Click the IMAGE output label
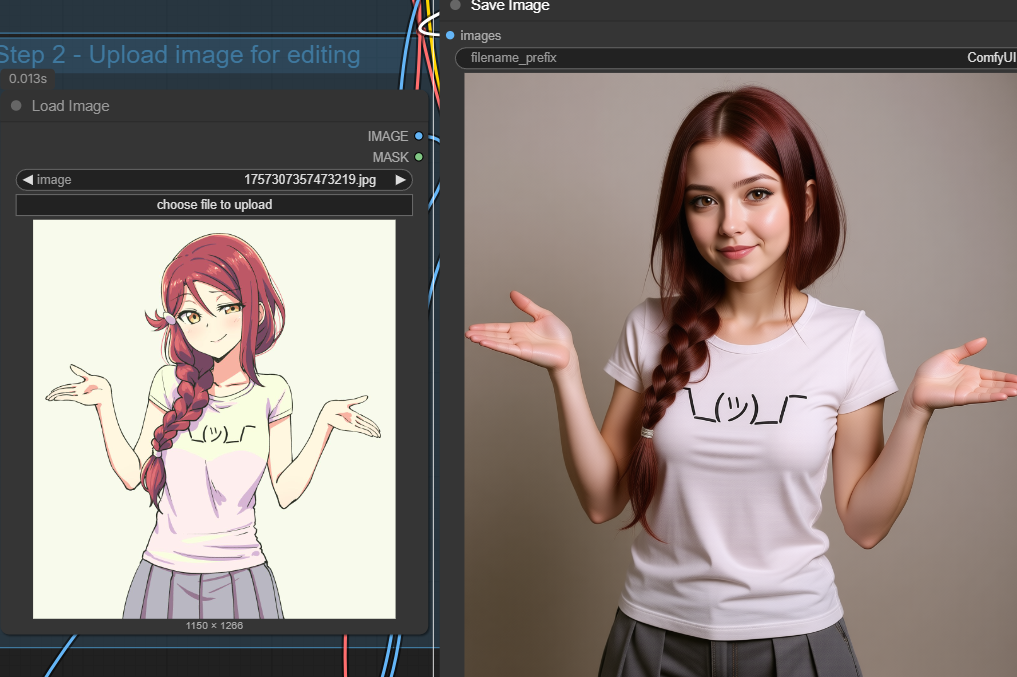The image size is (1017, 677). point(388,136)
